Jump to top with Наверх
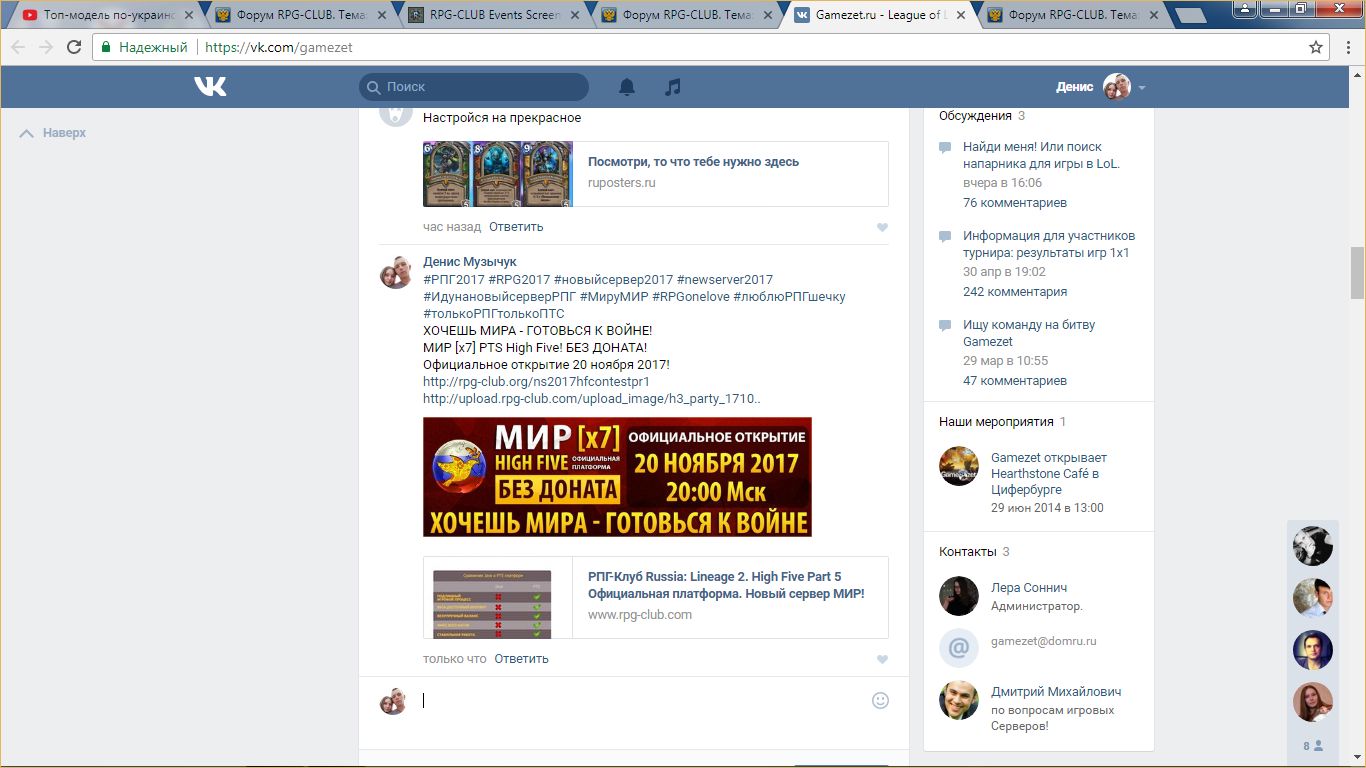 (53, 133)
